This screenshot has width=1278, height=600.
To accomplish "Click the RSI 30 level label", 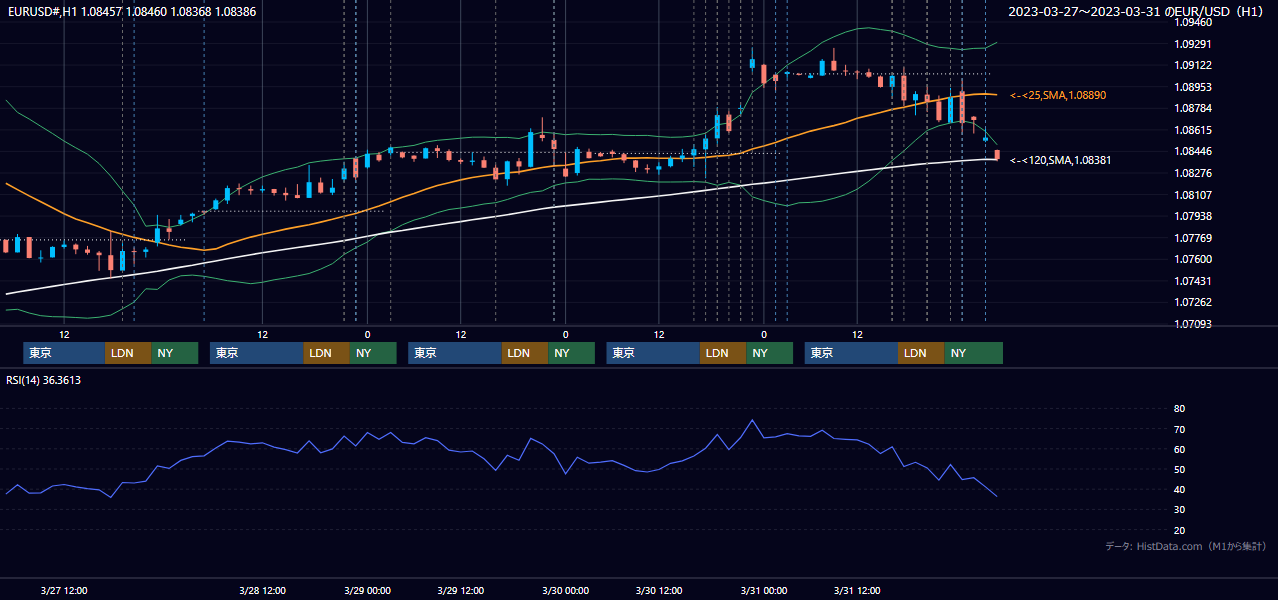I will coord(1179,510).
